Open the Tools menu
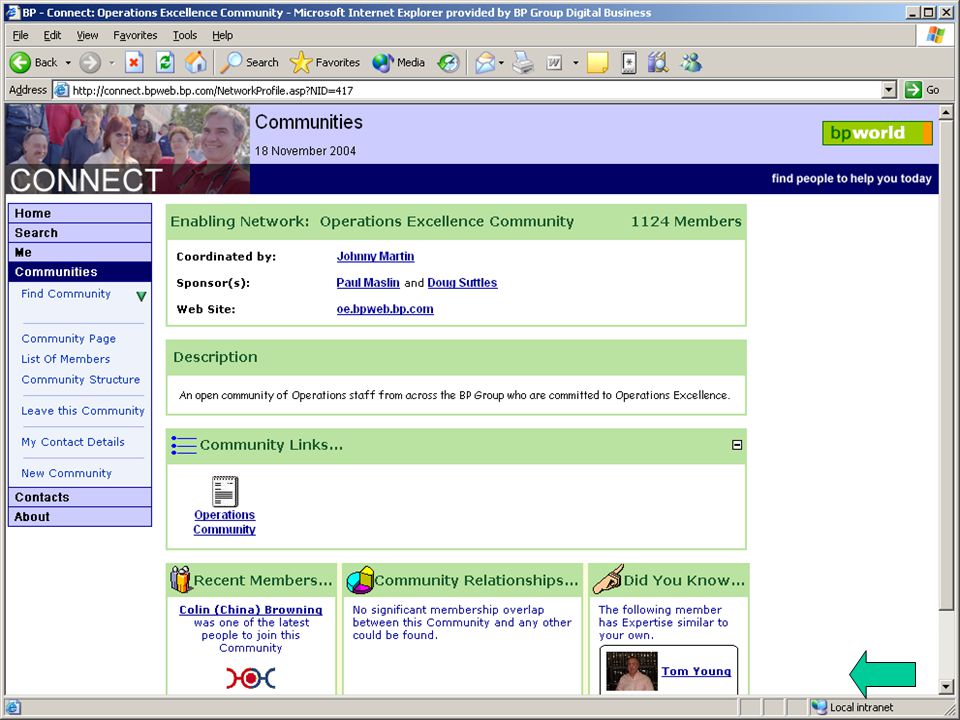This screenshot has width=960, height=720. (184, 36)
